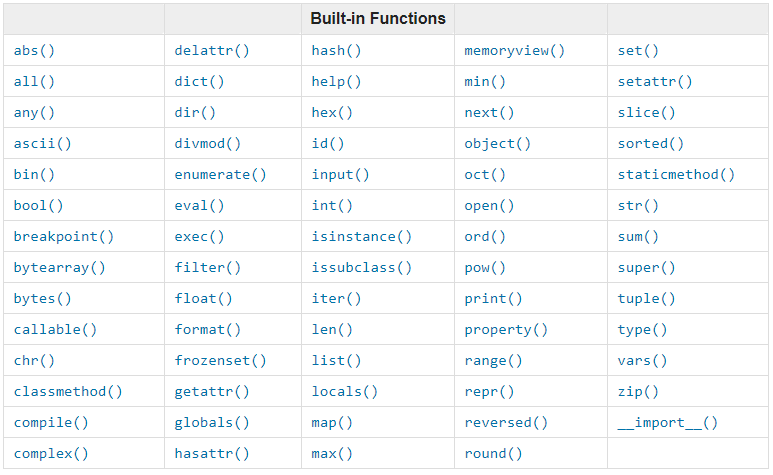Viewport: 773px width, 475px height.
Task: Follow the dict() link
Action: click(x=199, y=82)
